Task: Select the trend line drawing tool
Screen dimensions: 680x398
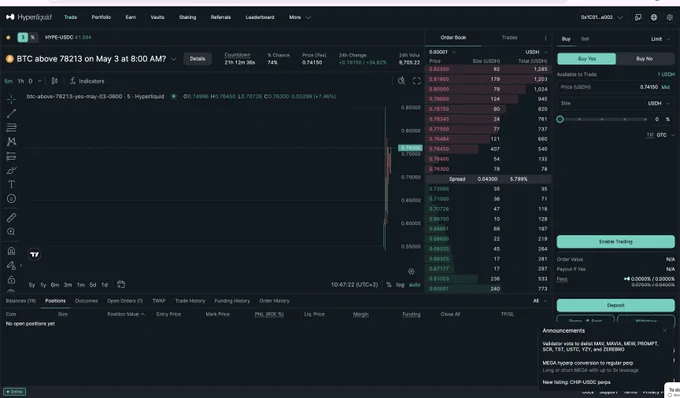Action: click(x=12, y=114)
